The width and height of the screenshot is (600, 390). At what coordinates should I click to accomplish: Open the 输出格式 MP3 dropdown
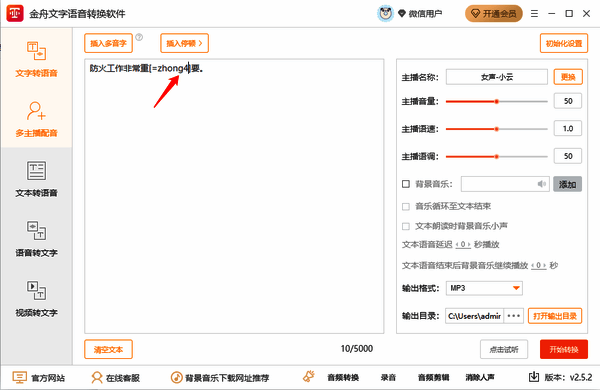[x=484, y=288]
